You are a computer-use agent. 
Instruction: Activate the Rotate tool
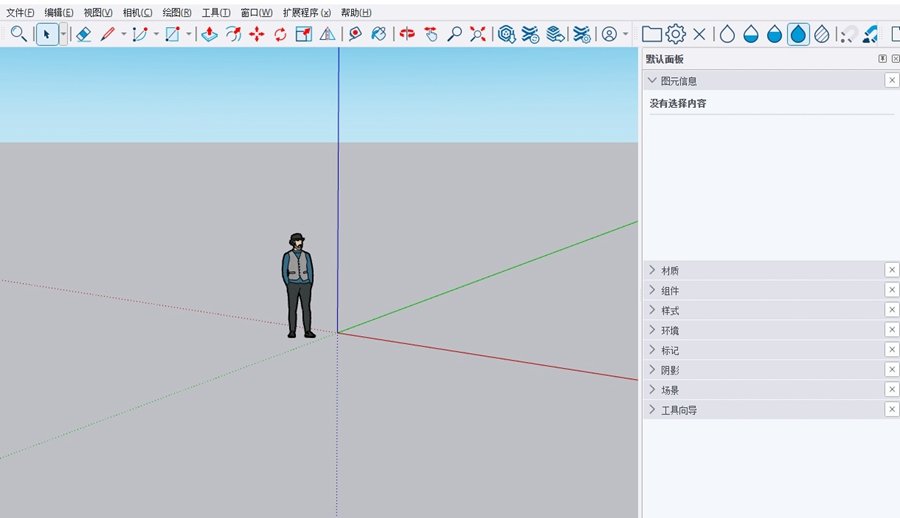(280, 34)
